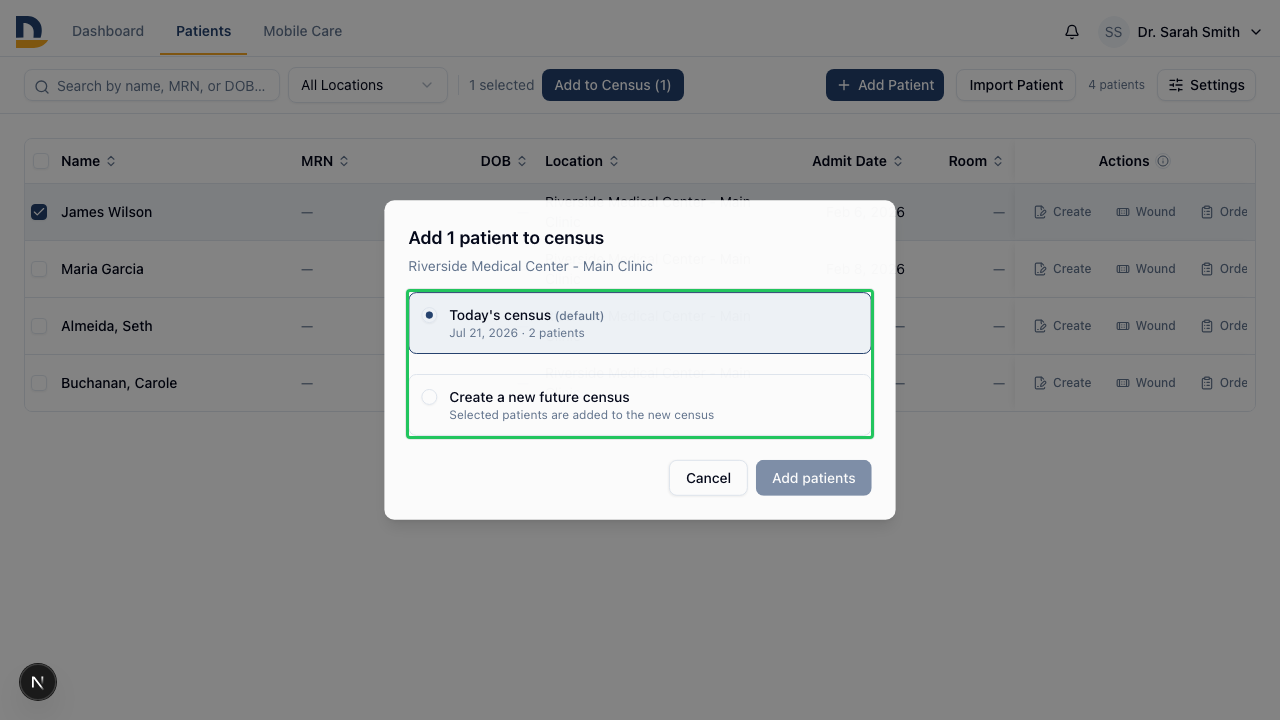Image resolution: width=1280 pixels, height=720 pixels.
Task: Click Wound icon in Almeida, Seth row
Action: 1123,326
